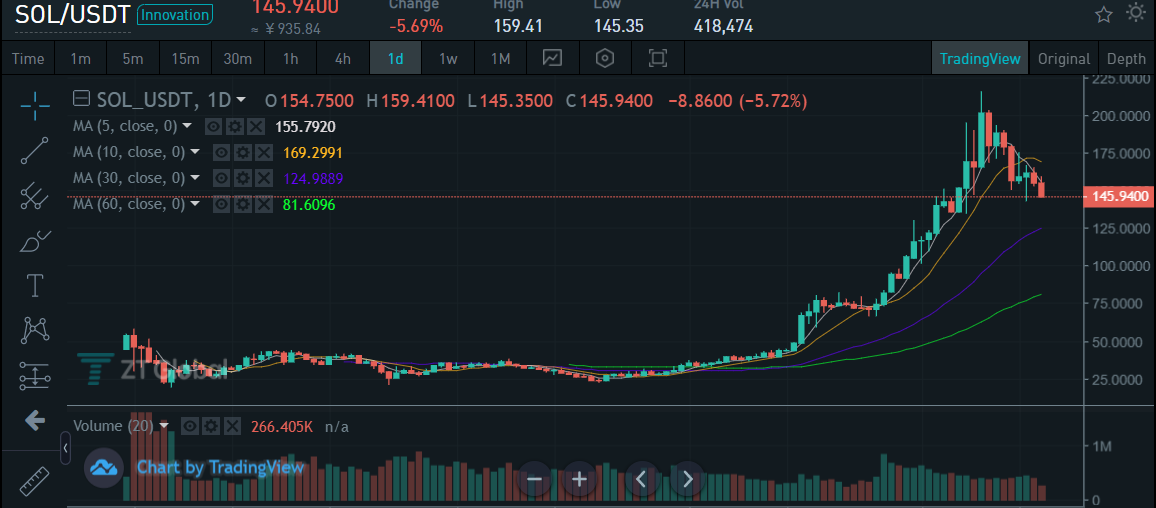Switch to the 5m timeframe
Viewport: 1156px width, 508px height.
point(133,58)
